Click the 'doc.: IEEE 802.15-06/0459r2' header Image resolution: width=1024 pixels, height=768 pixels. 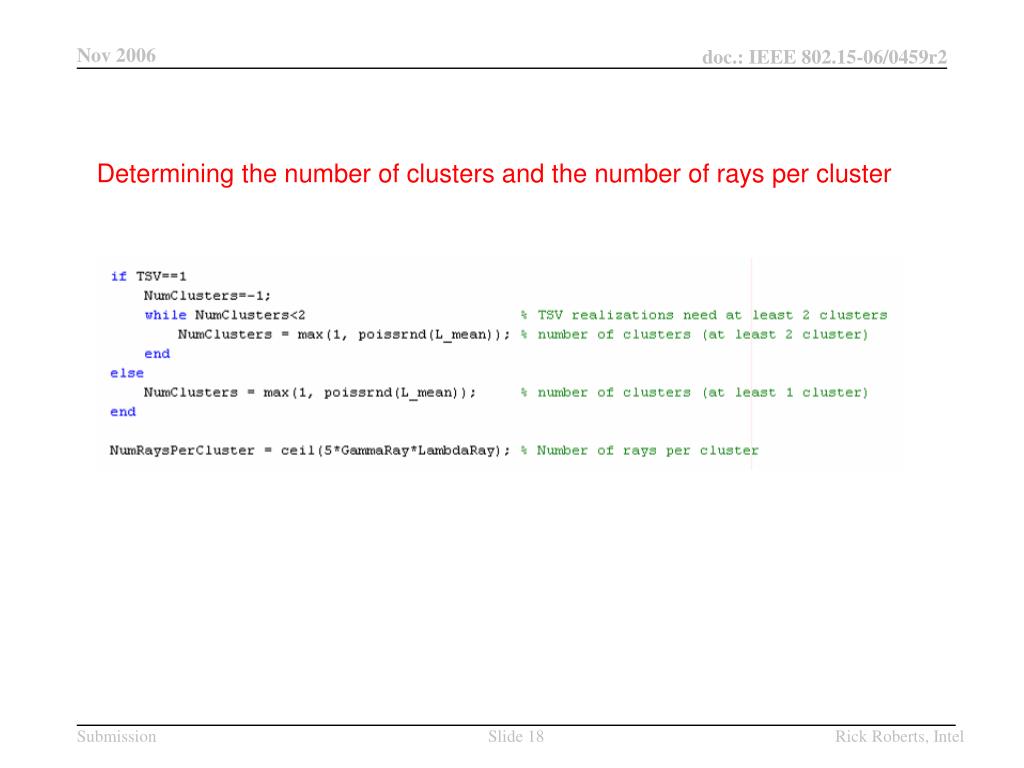(x=824, y=57)
